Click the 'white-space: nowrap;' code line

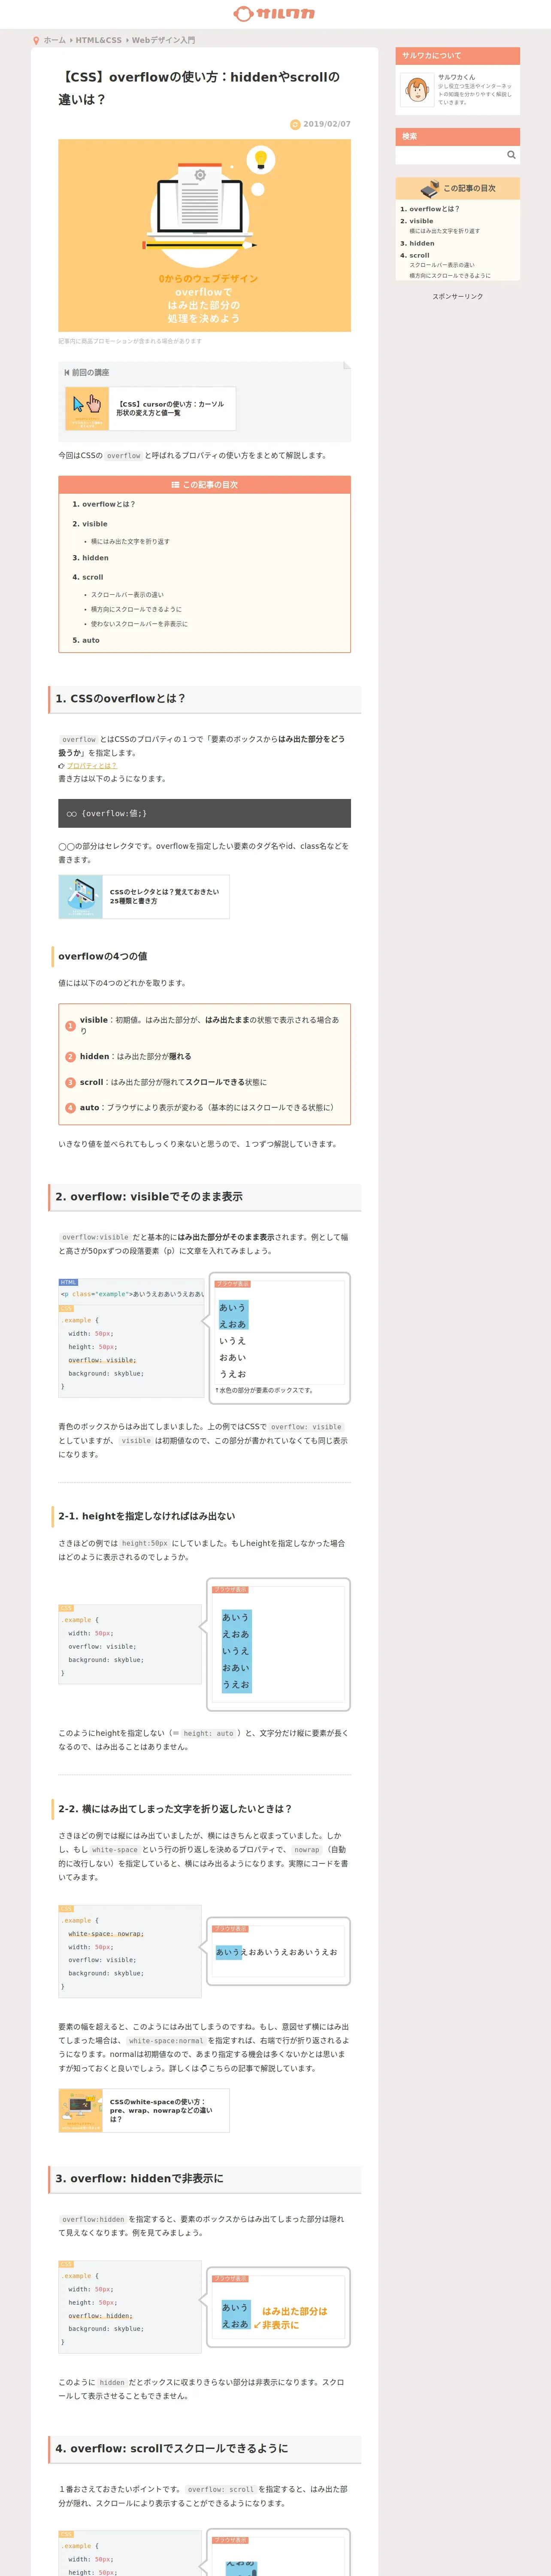click(106, 1934)
